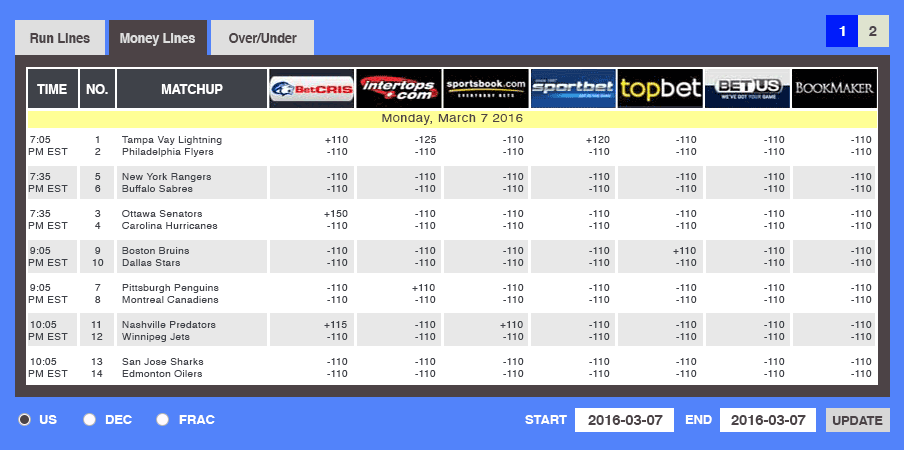Click Intertops -125 odds for Tampa Vay Lightning
904x450 pixels.
coord(425,140)
